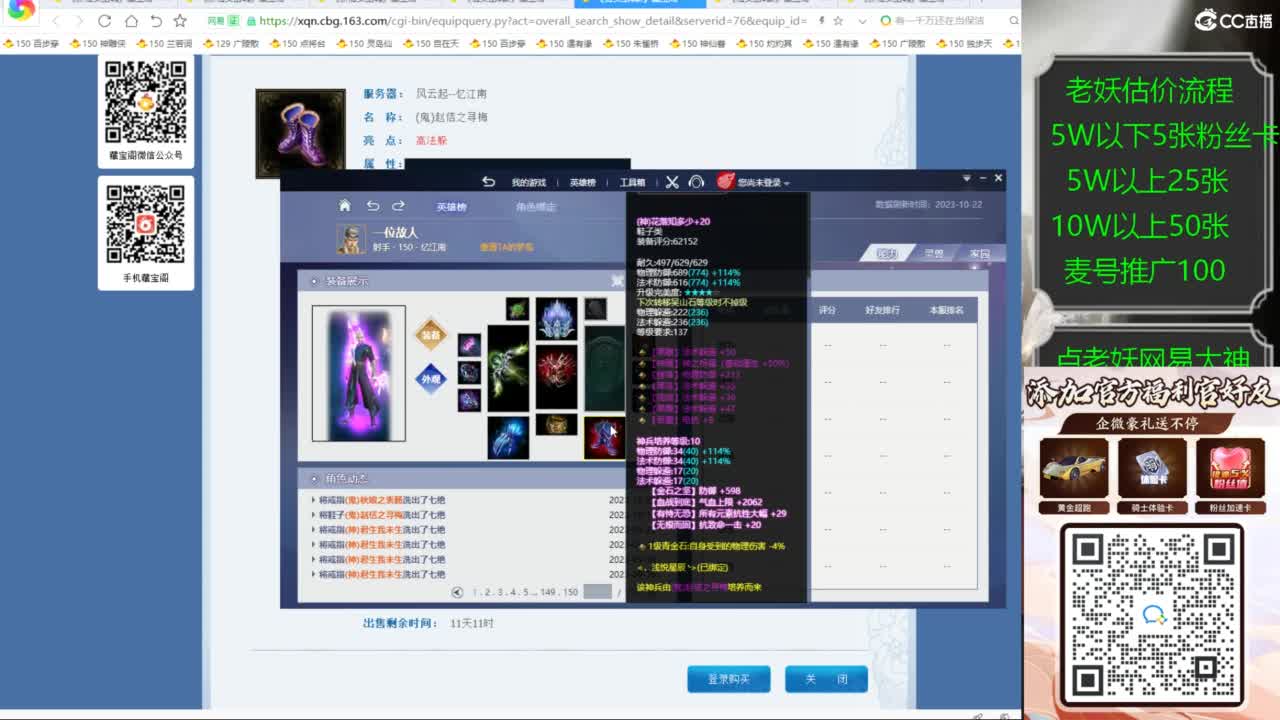Click the browser back arrow
Viewport: 1280px width, 720px height.
click(55, 21)
